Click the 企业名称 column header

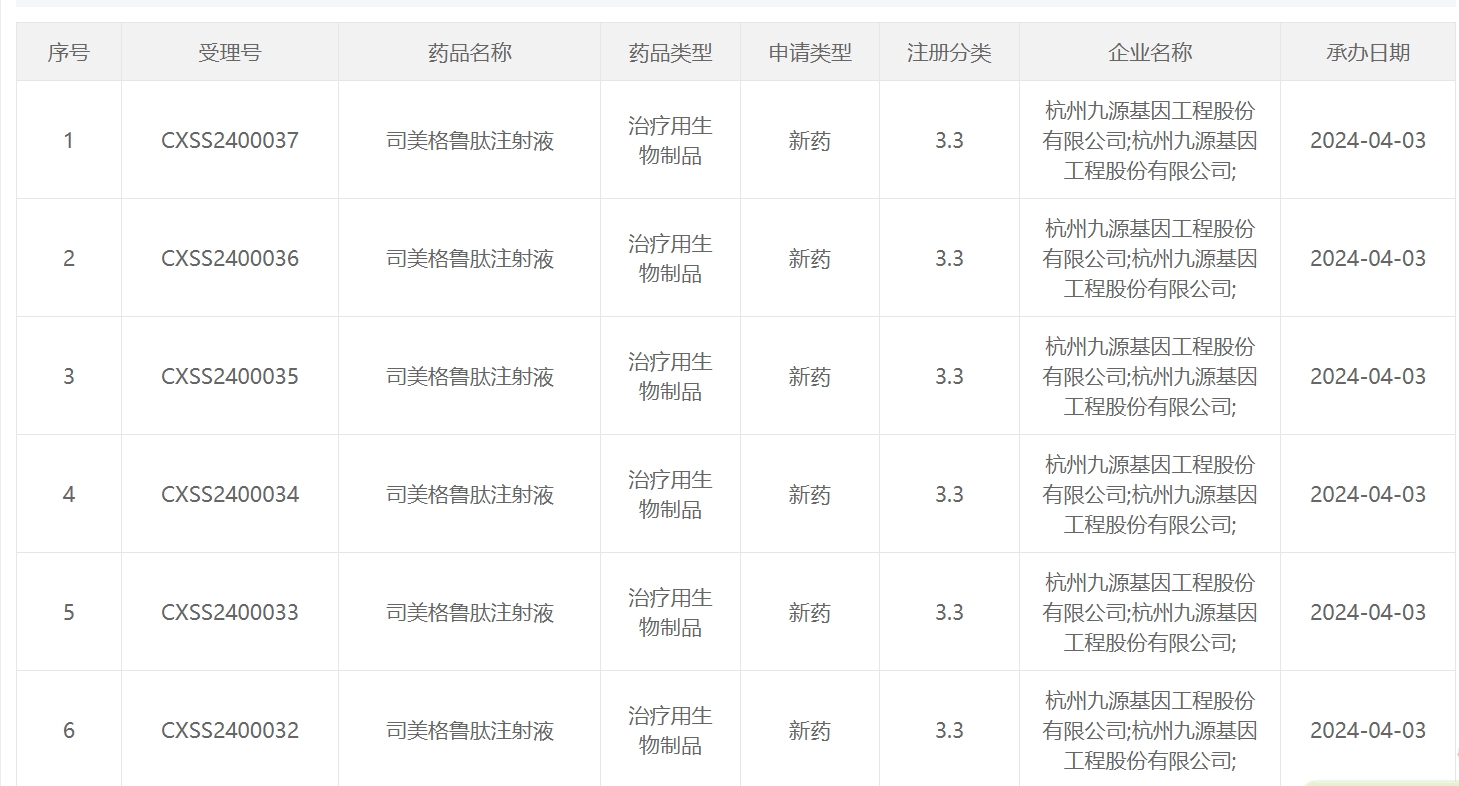point(1150,53)
